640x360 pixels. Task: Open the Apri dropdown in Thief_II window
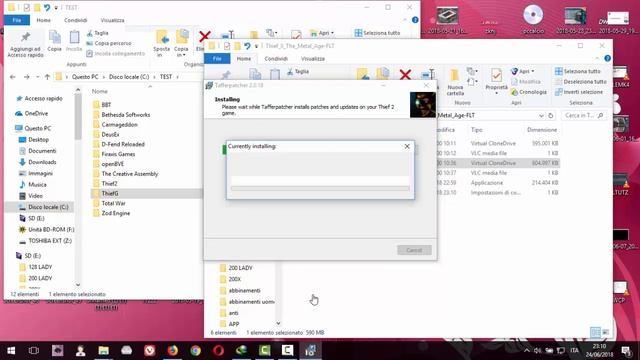[x=523, y=71]
